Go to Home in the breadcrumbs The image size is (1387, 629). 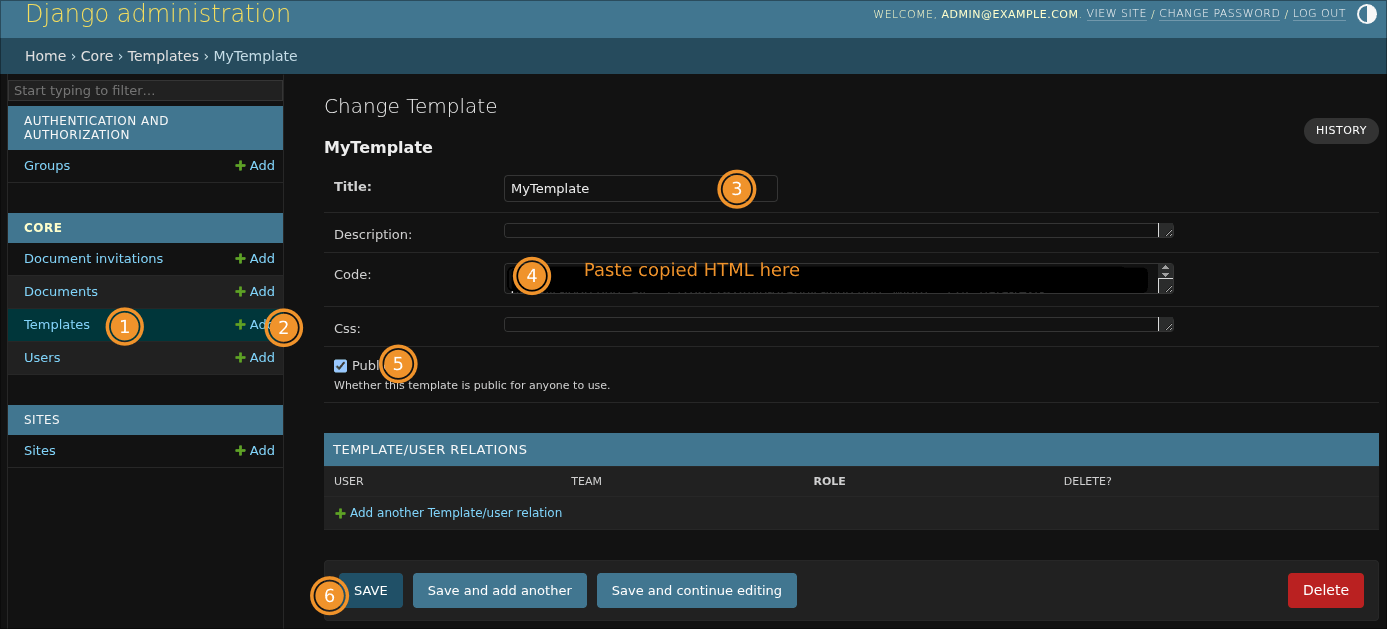click(x=45, y=56)
